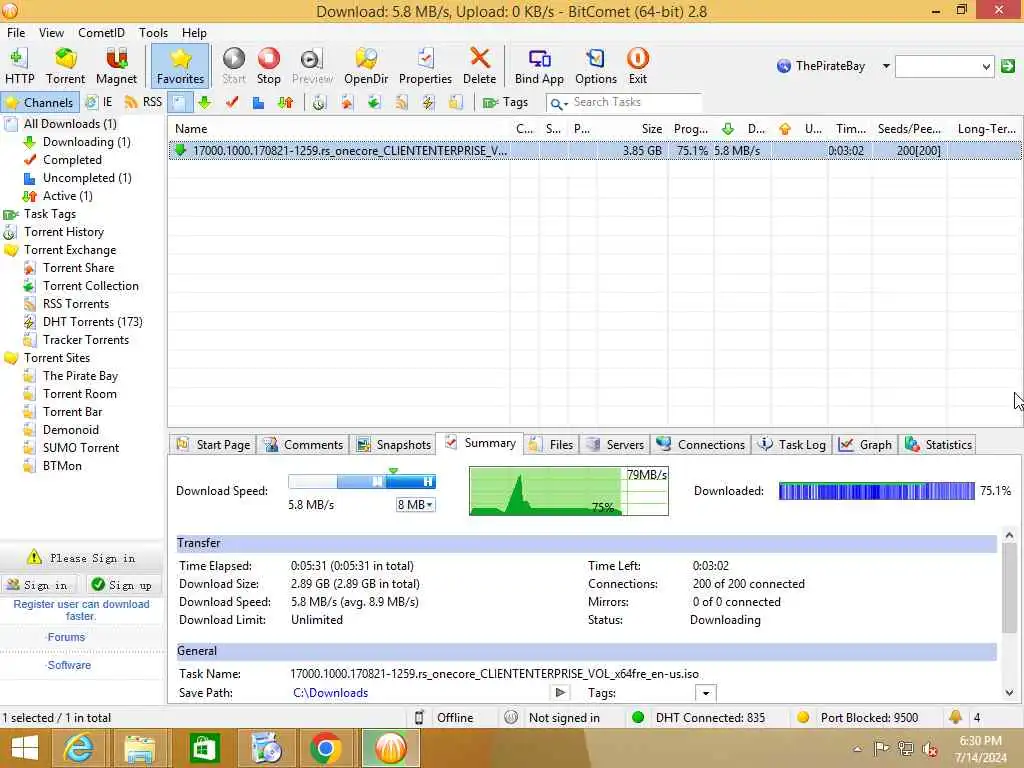Open the Tools menu
Image resolution: width=1024 pixels, height=768 pixels.
[153, 33]
